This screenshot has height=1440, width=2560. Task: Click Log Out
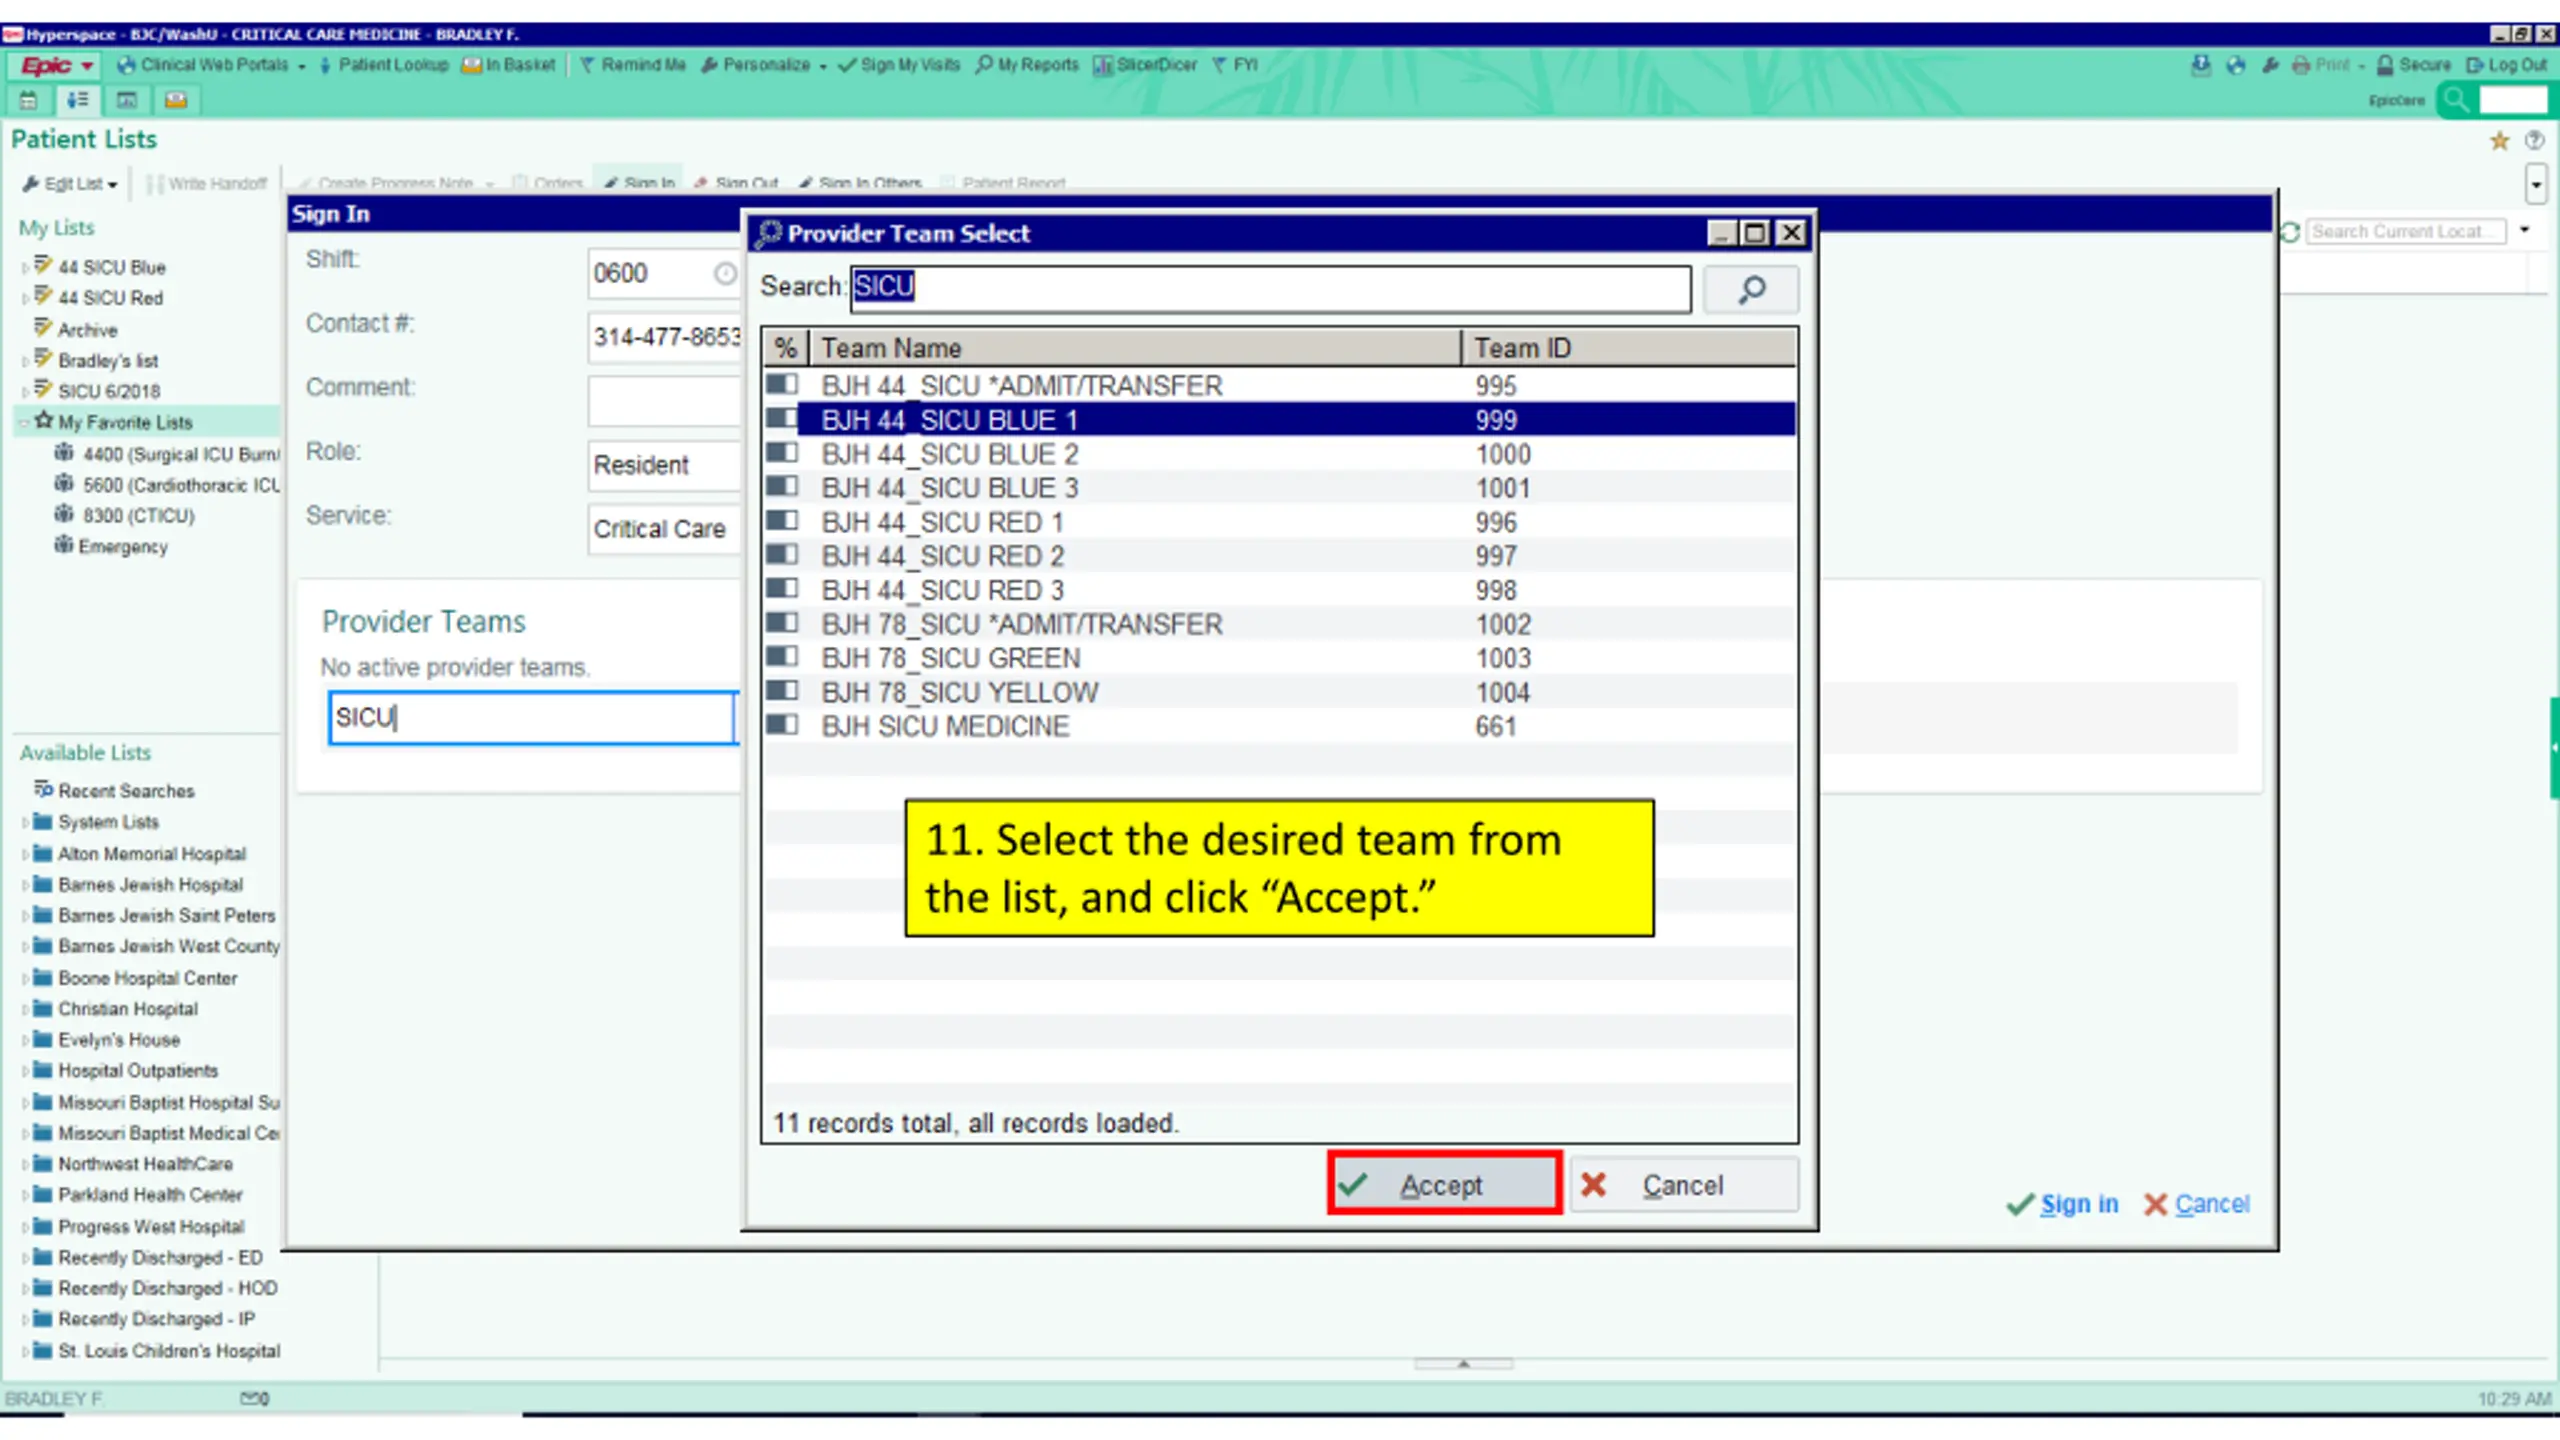[2506, 65]
